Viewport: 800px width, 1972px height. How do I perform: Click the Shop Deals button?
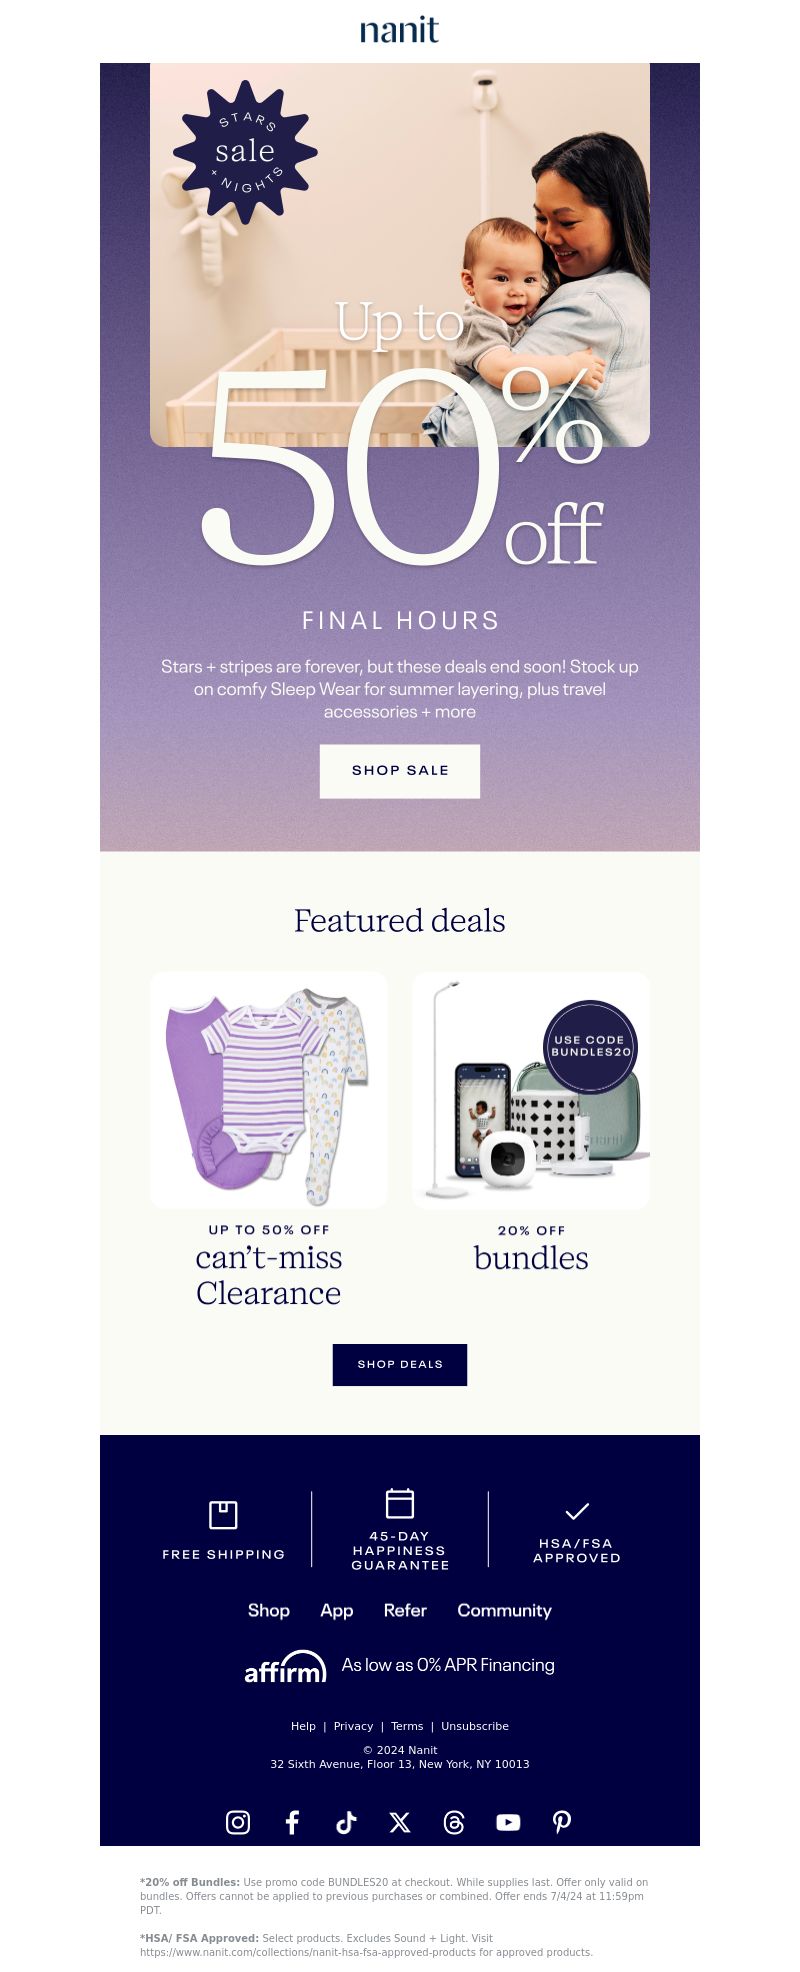click(x=400, y=1364)
